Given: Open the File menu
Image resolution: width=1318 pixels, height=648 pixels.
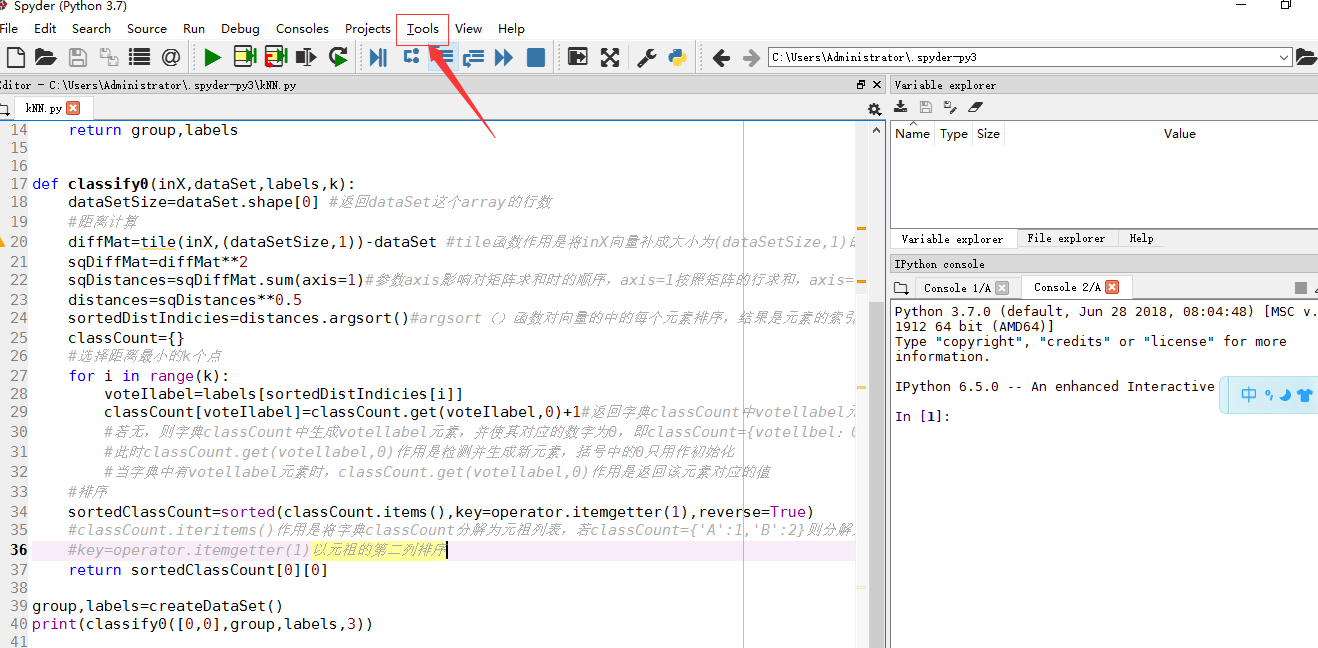Looking at the screenshot, I should pos(9,29).
